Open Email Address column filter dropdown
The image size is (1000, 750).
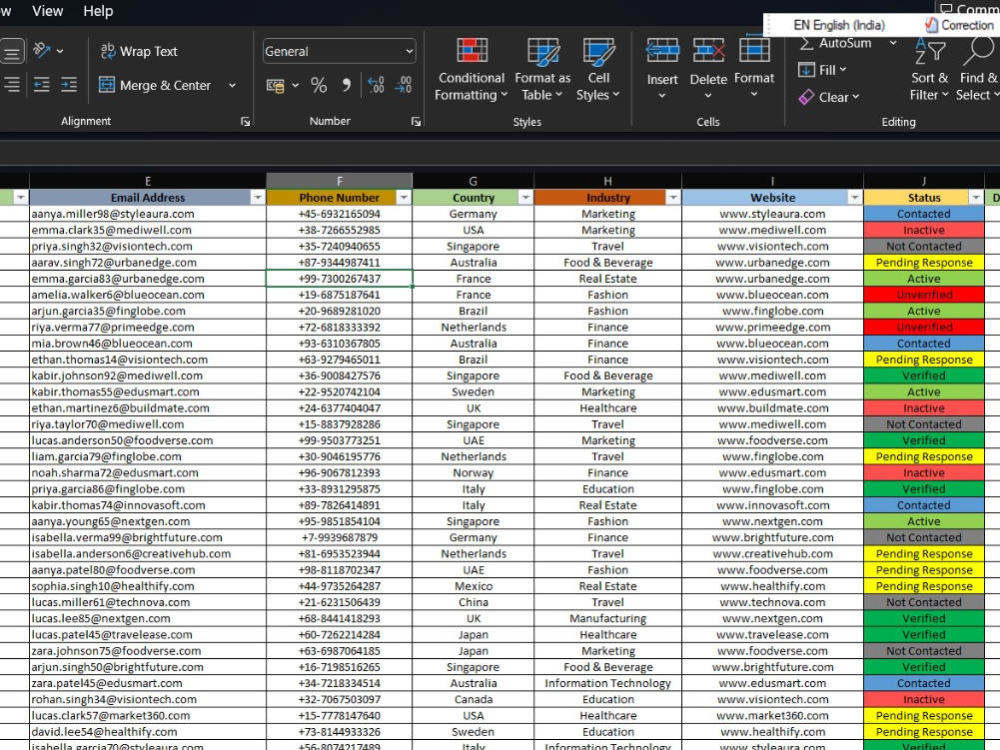click(257, 198)
